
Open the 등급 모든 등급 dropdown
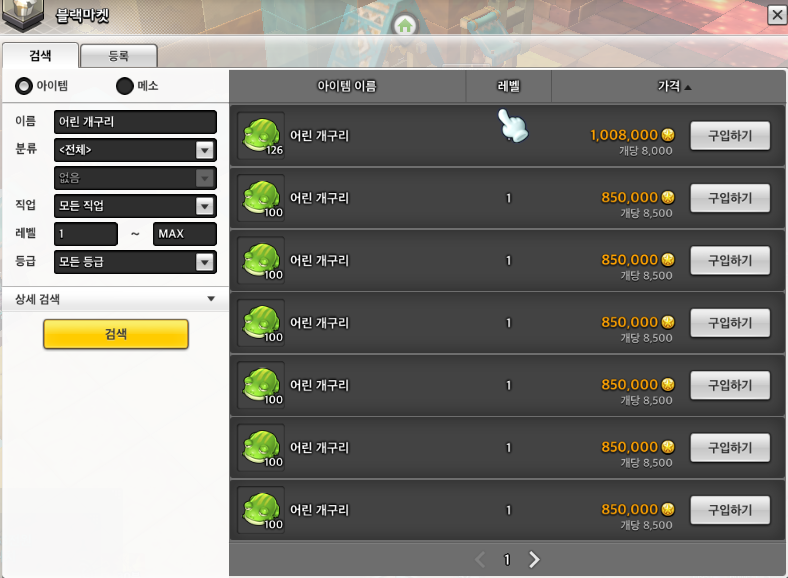click(135, 262)
